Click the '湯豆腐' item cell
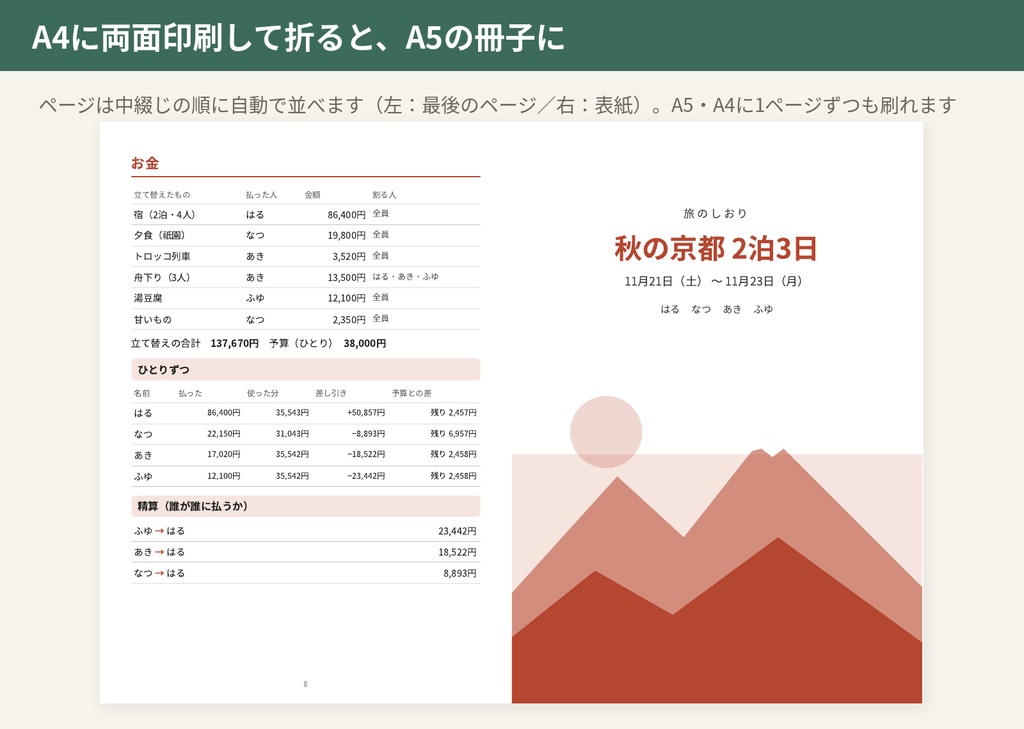This screenshot has height=729, width=1024. [x=148, y=298]
